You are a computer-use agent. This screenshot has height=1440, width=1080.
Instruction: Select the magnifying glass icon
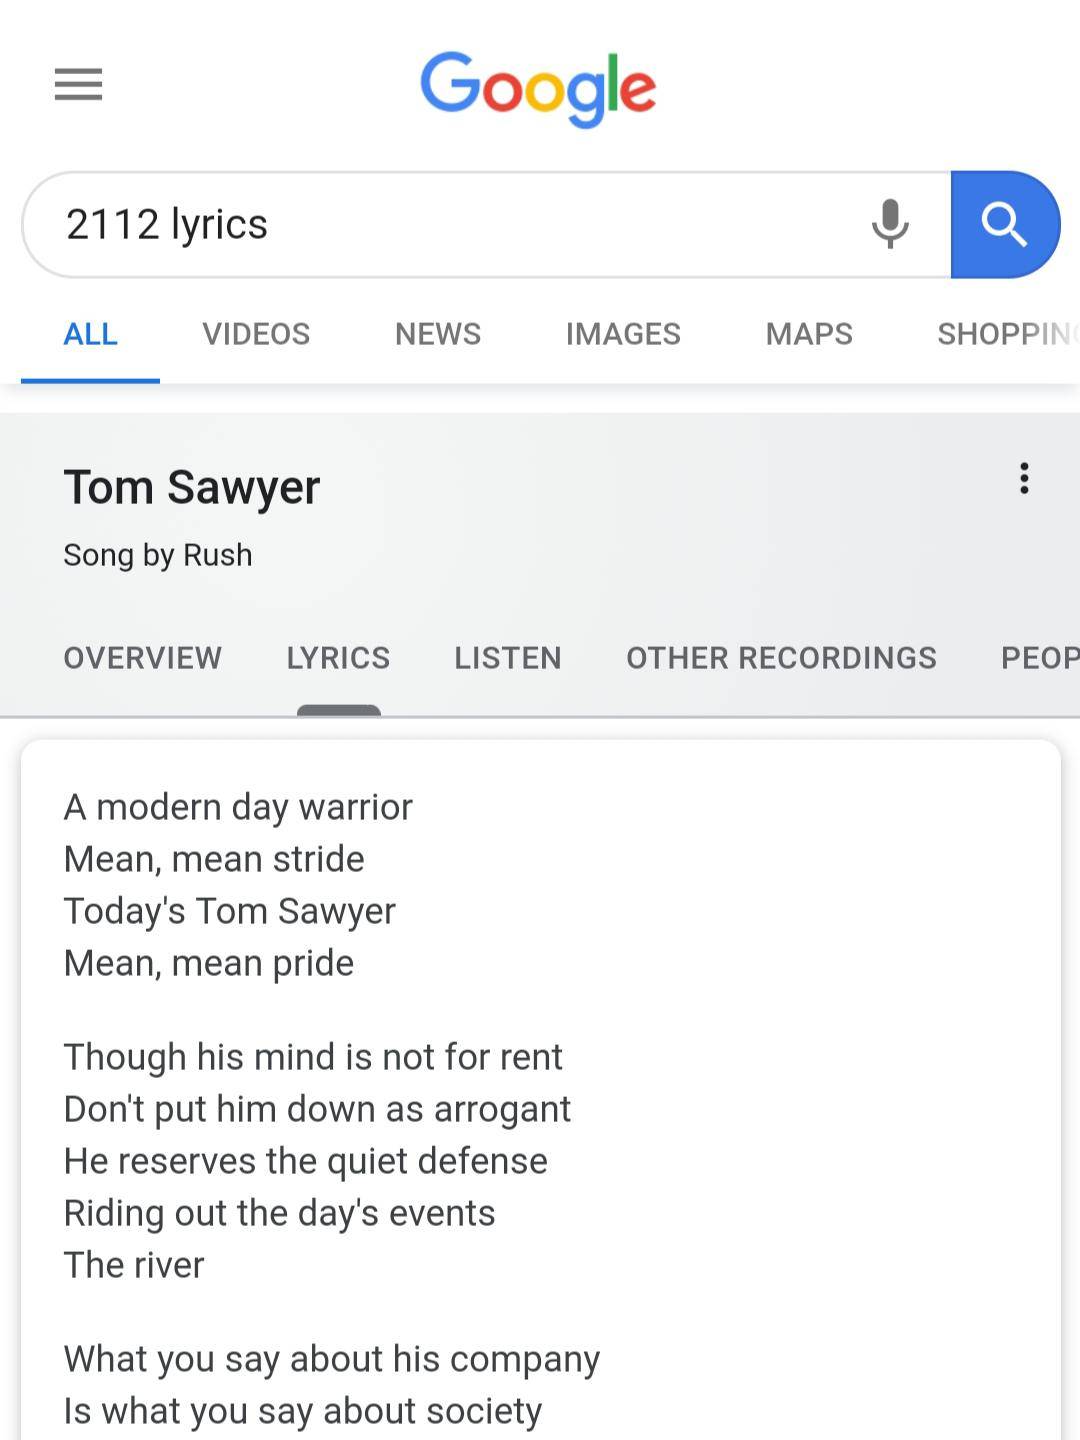point(1005,224)
